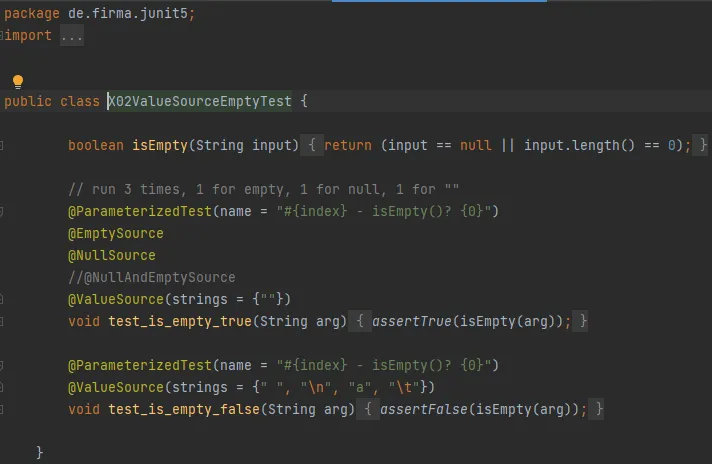Click @ParameterizedTest above @EmptySource
This screenshot has width=712, height=464.
[140, 211]
